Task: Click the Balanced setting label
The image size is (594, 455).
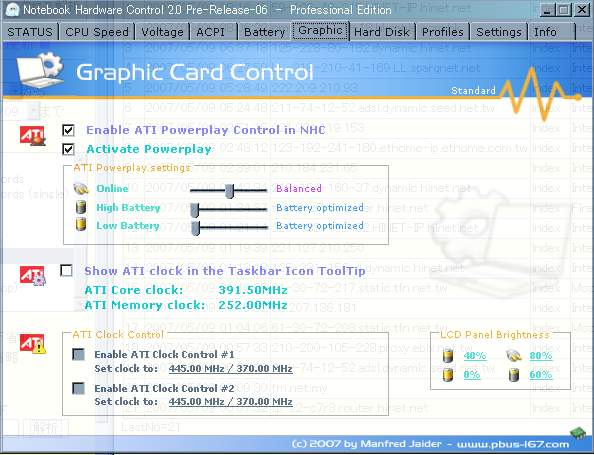Action: pyautogui.click(x=299, y=189)
